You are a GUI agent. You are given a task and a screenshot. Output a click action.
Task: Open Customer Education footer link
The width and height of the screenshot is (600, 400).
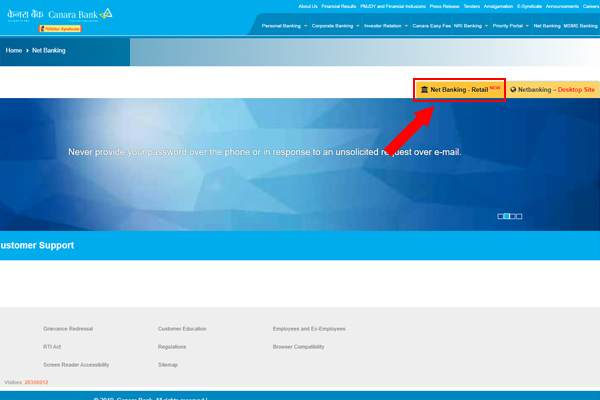(x=182, y=329)
